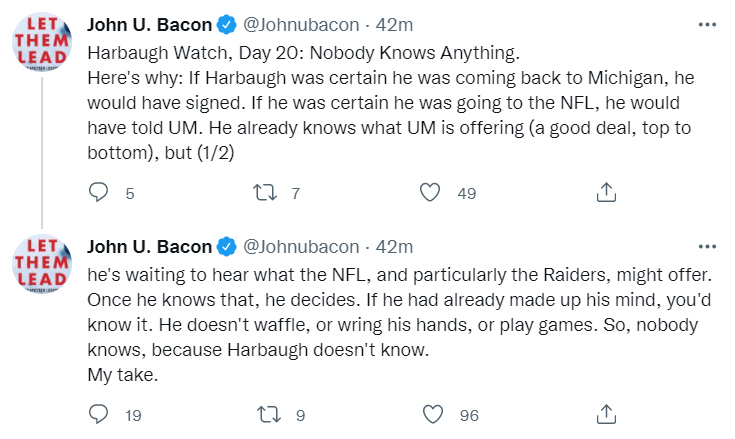
Task: Click John U. Bacon name on second tweet
Action: click(x=150, y=247)
